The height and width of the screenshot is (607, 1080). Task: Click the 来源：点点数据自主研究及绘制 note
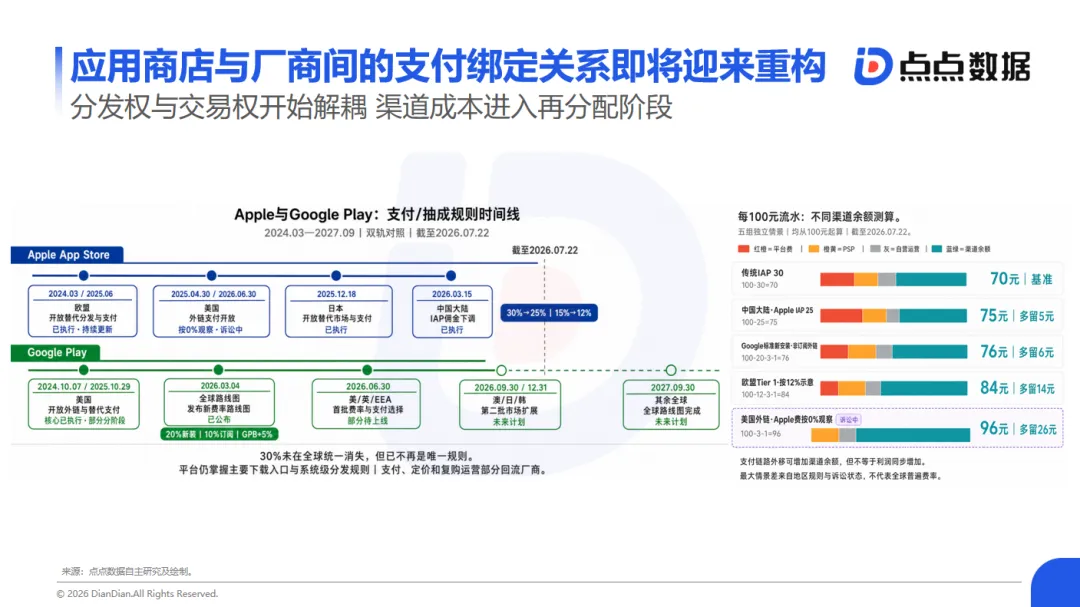128,571
